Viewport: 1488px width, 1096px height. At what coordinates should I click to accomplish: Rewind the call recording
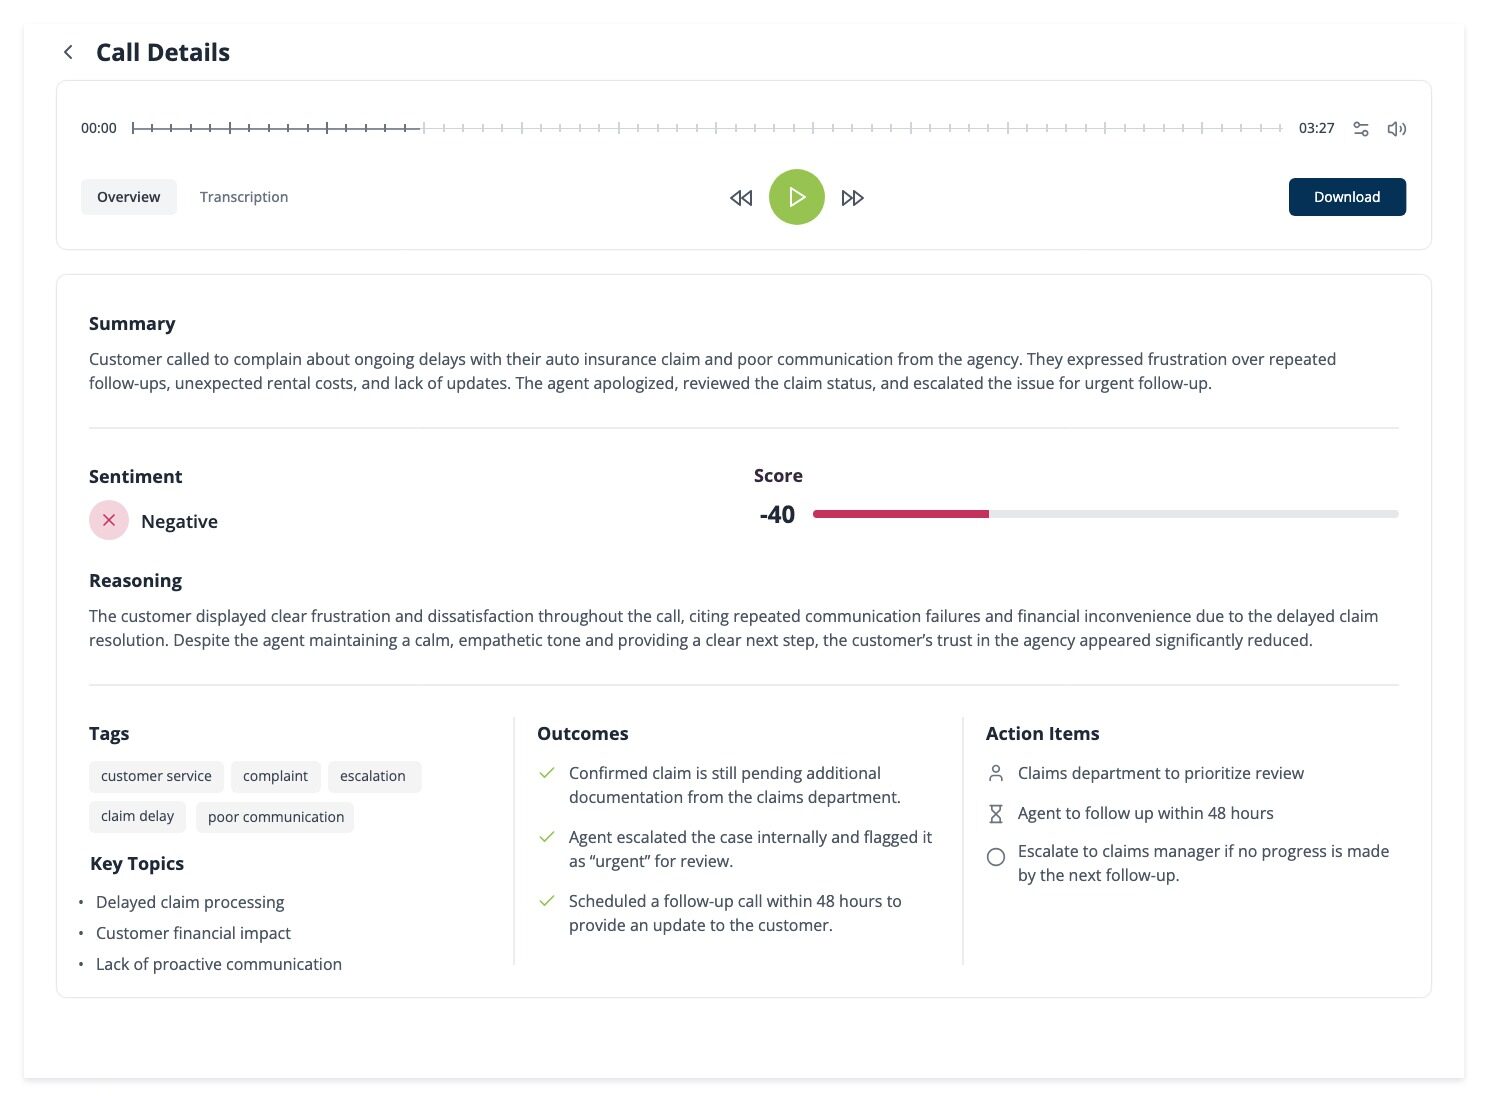point(741,198)
